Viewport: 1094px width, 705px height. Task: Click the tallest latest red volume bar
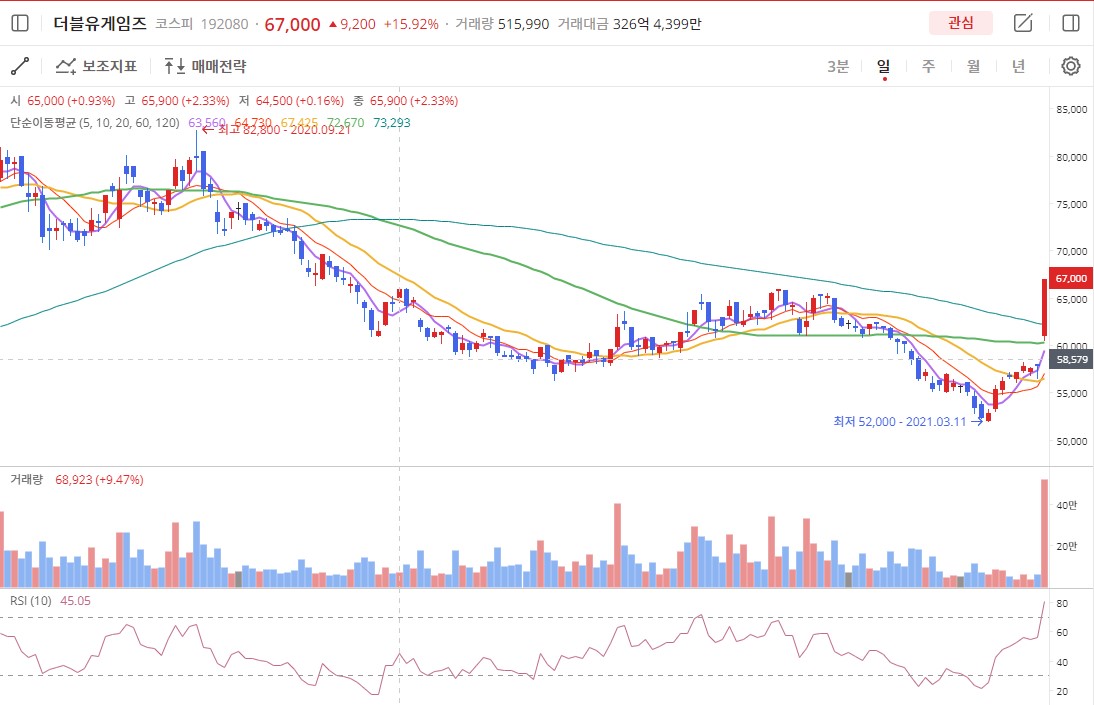[1044, 533]
